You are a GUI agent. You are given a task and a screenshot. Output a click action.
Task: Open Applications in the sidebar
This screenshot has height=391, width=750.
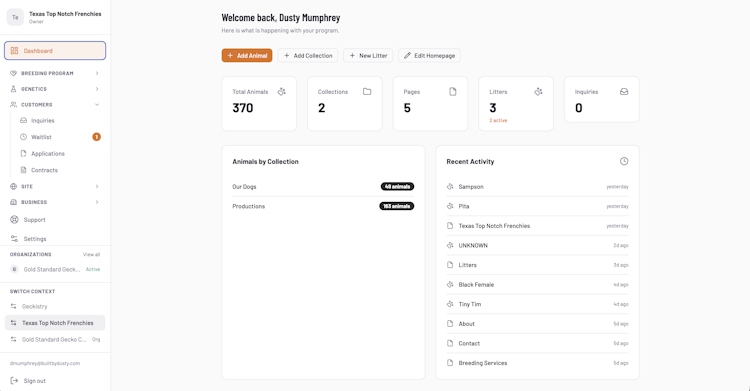(x=60, y=154)
